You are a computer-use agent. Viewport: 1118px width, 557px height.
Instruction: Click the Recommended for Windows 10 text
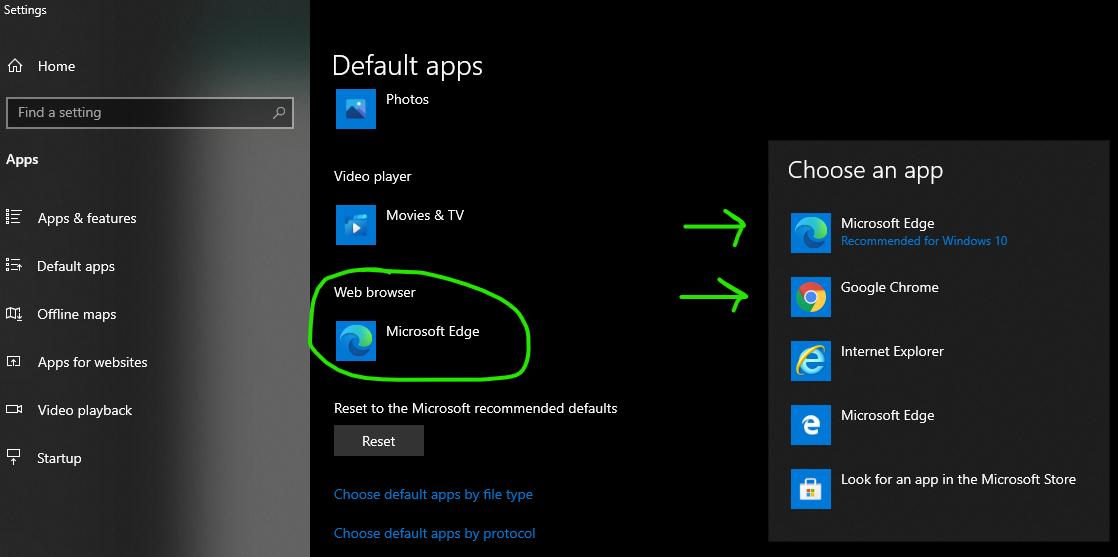pos(924,241)
